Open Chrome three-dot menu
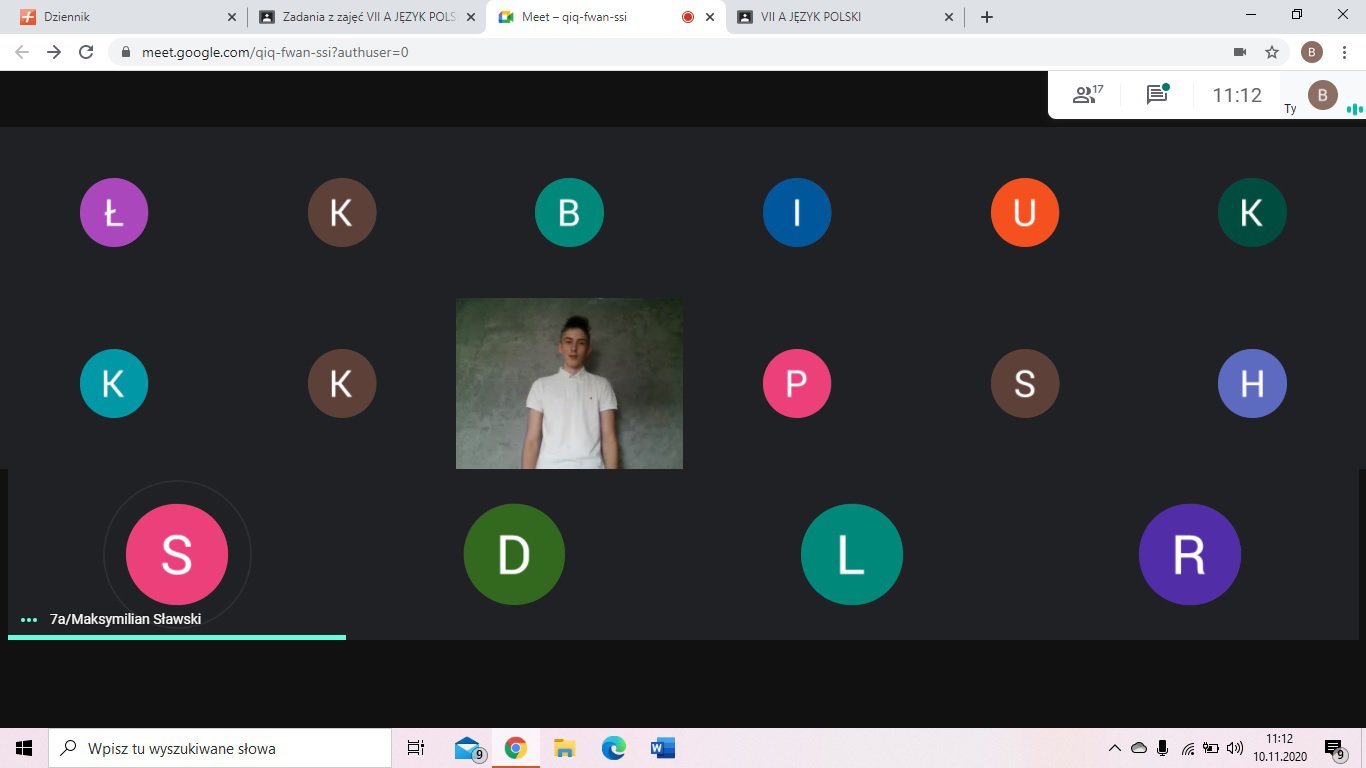1366x768 pixels. 1344,52
